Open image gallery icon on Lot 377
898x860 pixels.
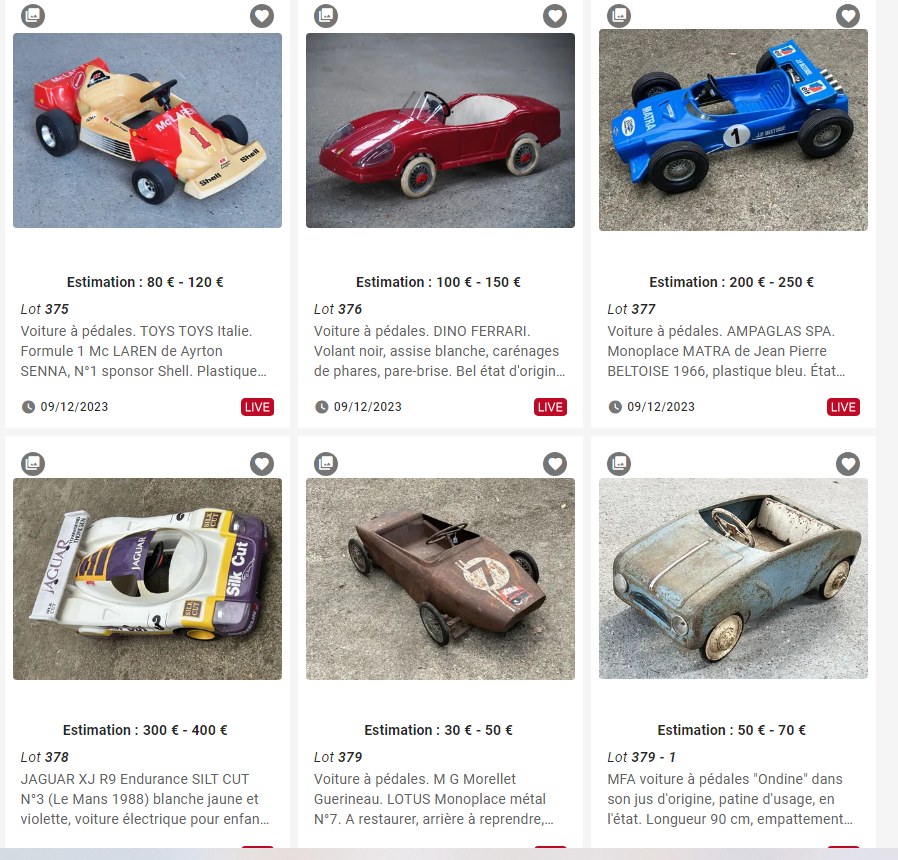(x=619, y=15)
